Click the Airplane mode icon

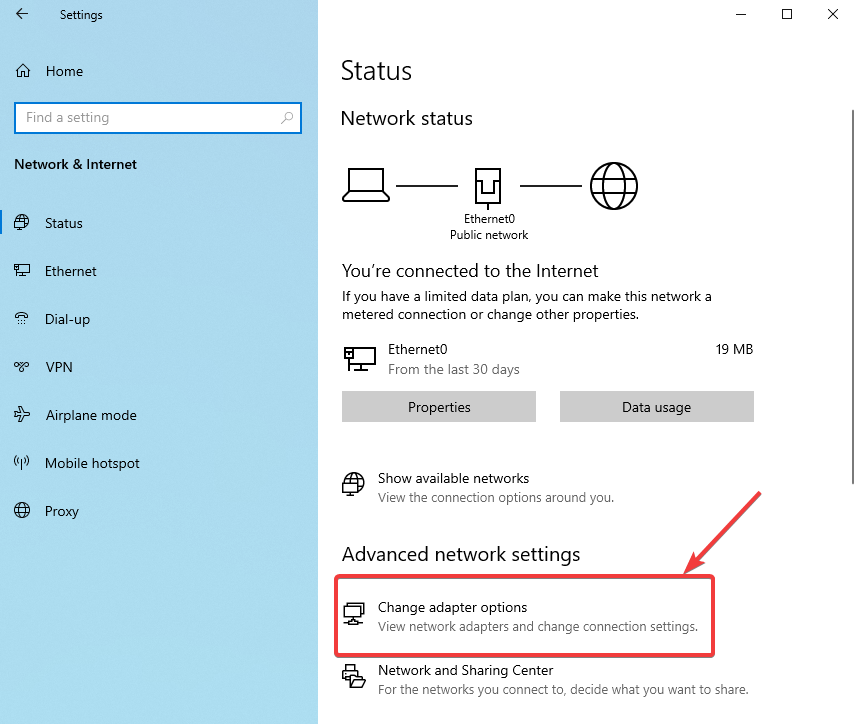coord(22,415)
